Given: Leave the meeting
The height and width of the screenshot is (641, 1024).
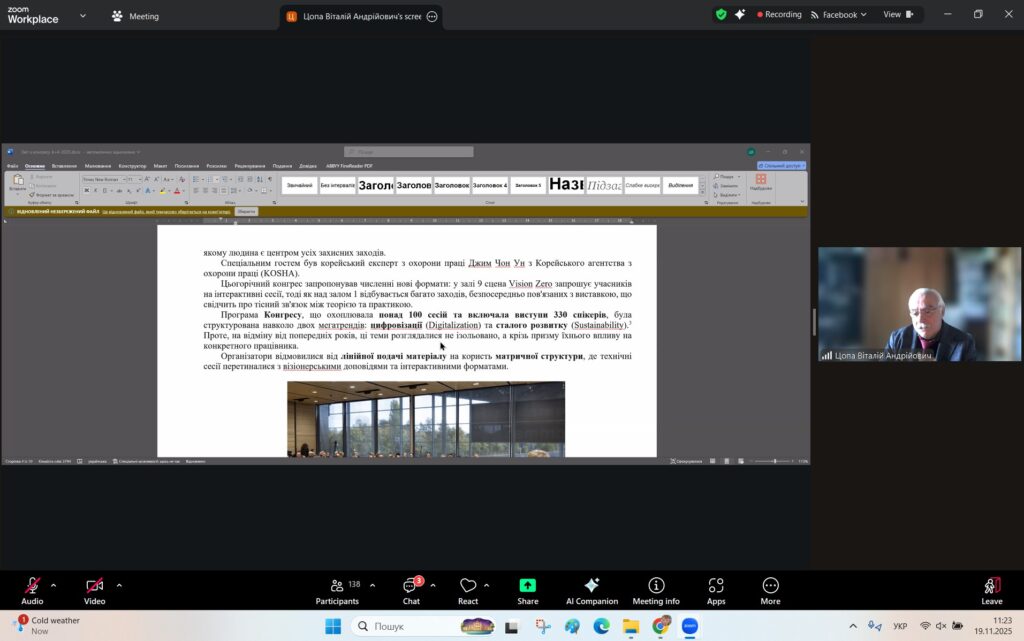Looking at the screenshot, I should click(x=991, y=590).
